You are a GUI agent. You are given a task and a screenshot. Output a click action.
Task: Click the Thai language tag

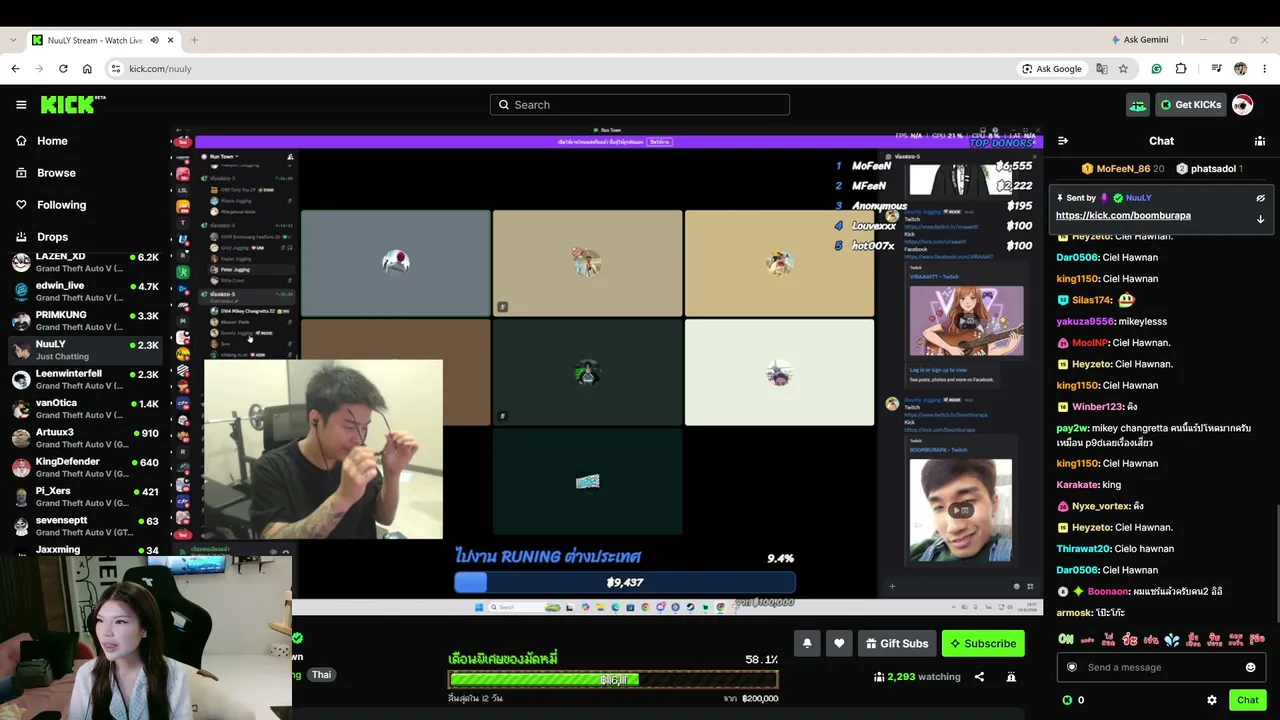click(x=321, y=675)
